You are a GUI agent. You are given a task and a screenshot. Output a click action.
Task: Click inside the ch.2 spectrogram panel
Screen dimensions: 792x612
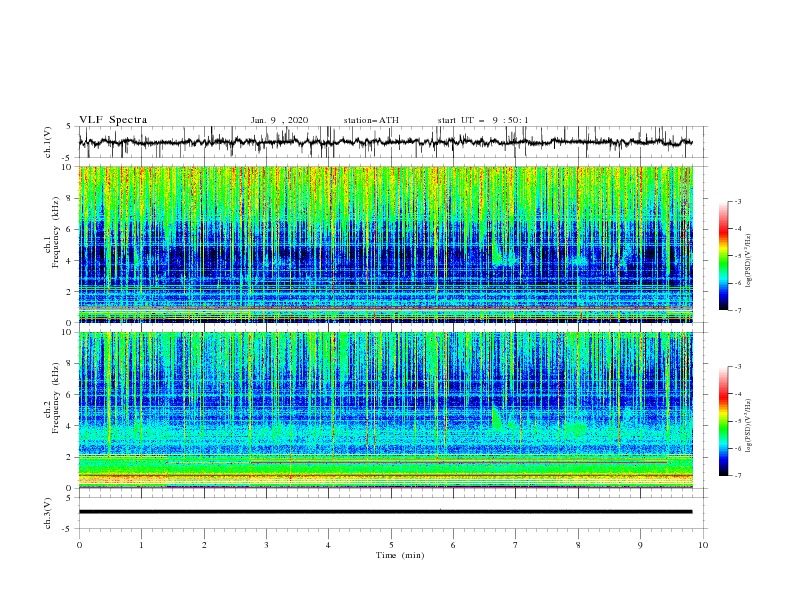click(x=385, y=410)
